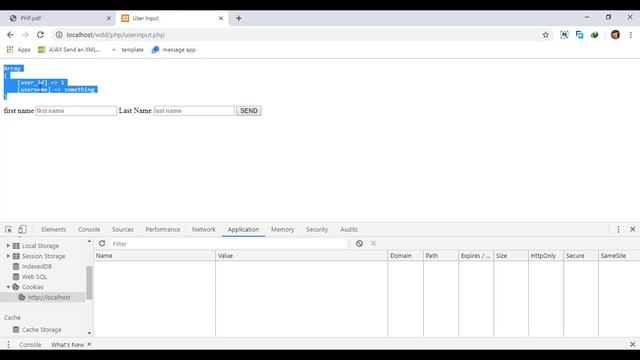Delete selected cookie with X icon

(373, 243)
